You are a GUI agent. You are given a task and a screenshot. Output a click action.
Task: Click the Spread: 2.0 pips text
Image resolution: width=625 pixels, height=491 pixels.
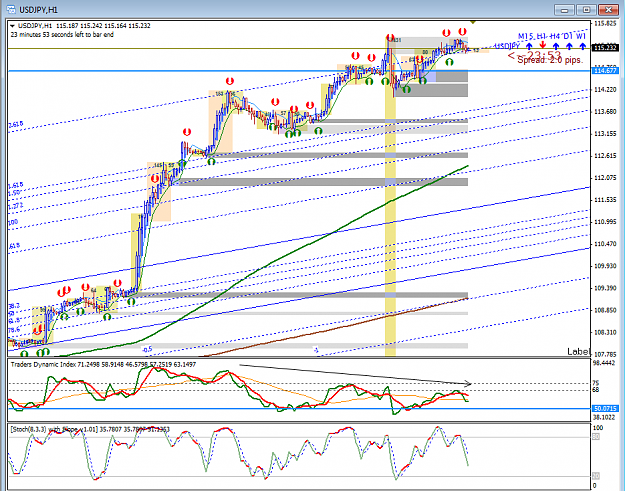550,60
